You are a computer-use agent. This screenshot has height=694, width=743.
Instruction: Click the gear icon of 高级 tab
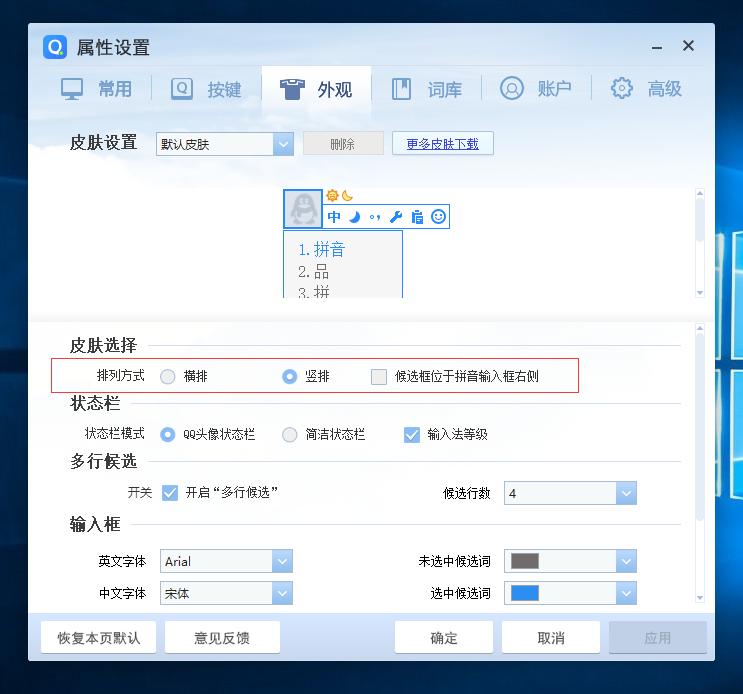coord(622,88)
